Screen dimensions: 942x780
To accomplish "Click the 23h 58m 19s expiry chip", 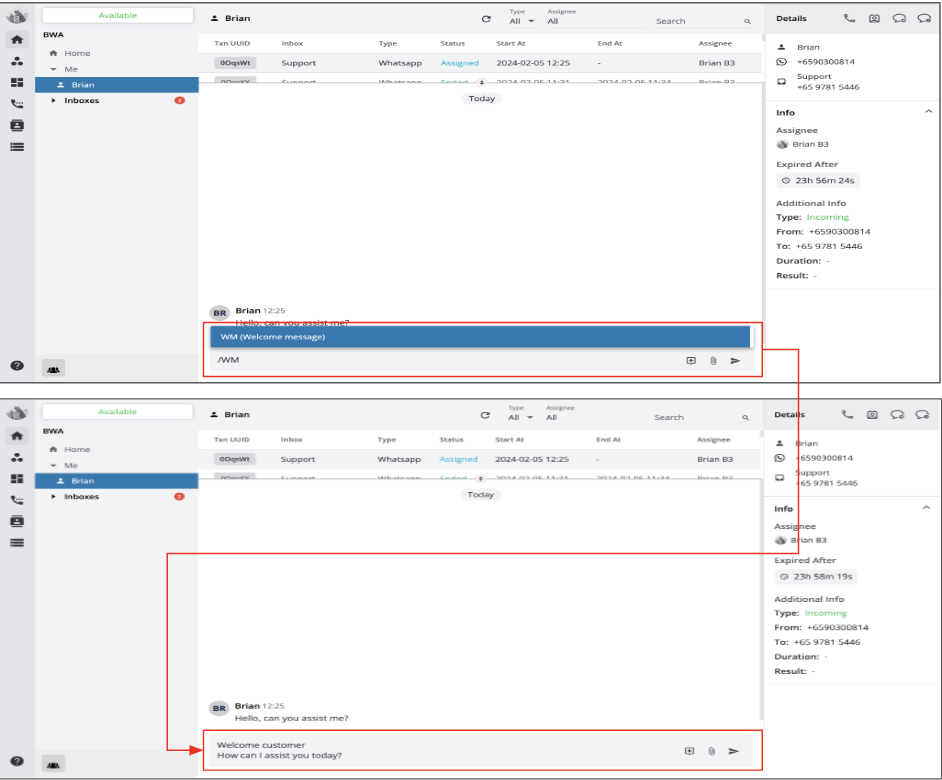I will coord(816,576).
